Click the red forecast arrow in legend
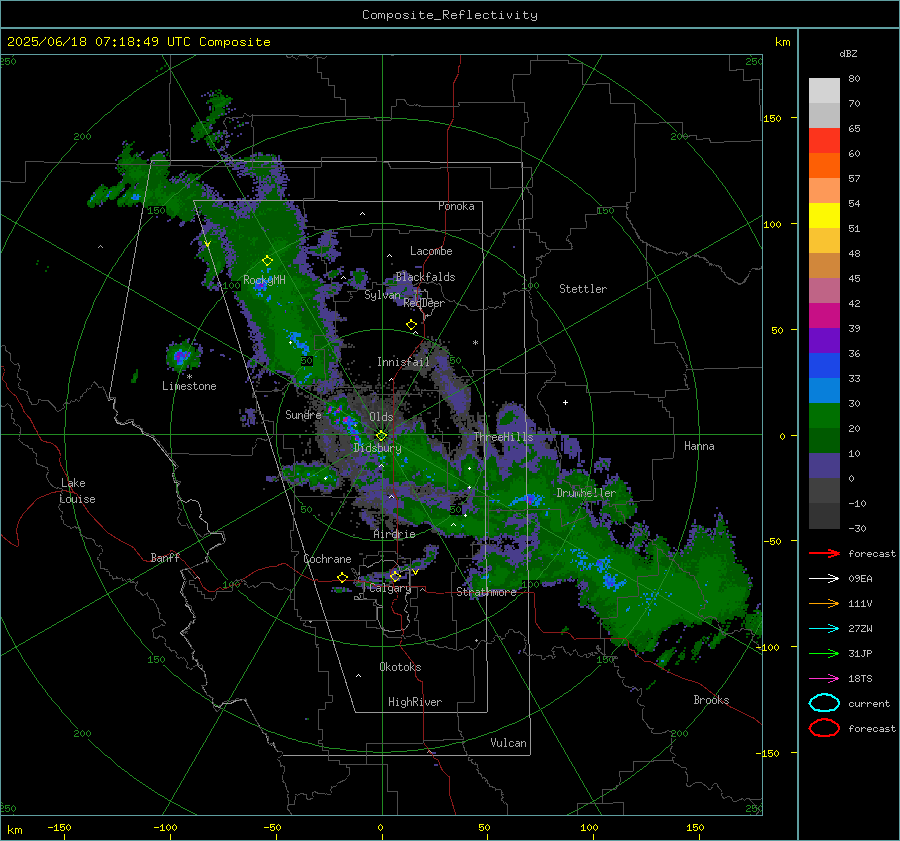Screen dimensions: 900x841 pos(824,553)
